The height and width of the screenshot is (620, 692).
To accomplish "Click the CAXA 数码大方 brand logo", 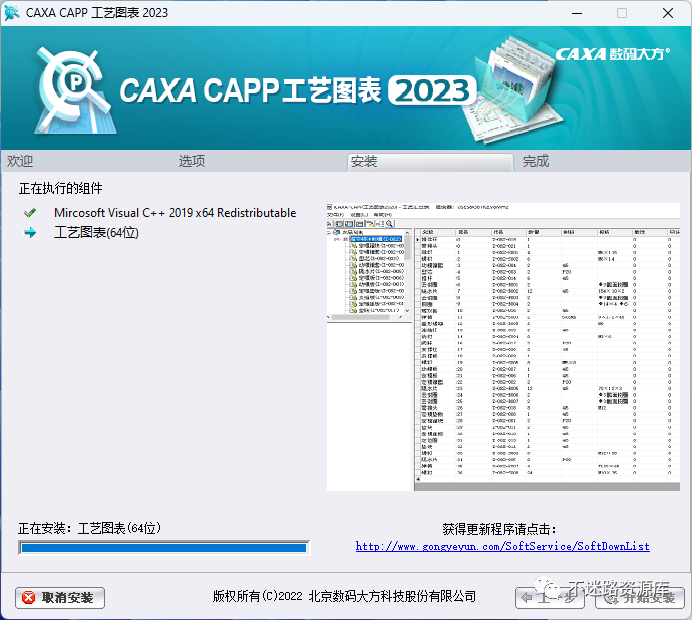I will (x=613, y=54).
